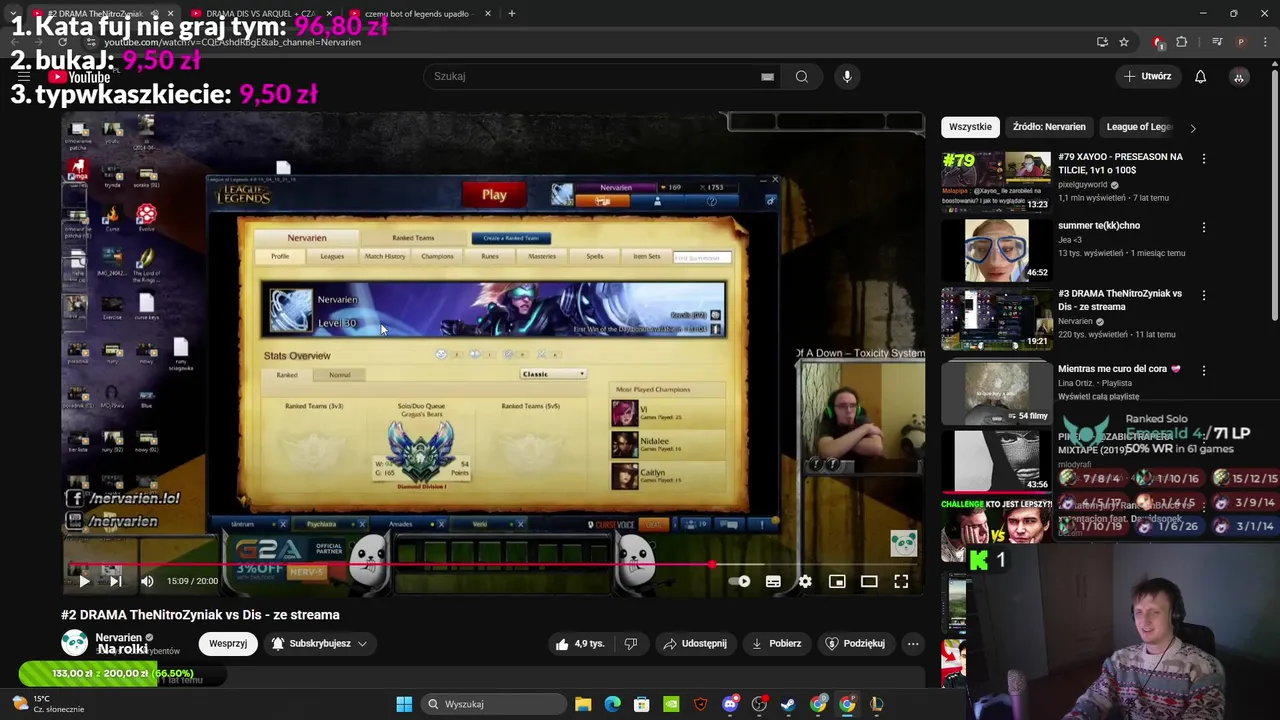Open Chrome three-dot menu
Image resolution: width=1280 pixels, height=720 pixels.
(x=1265, y=42)
